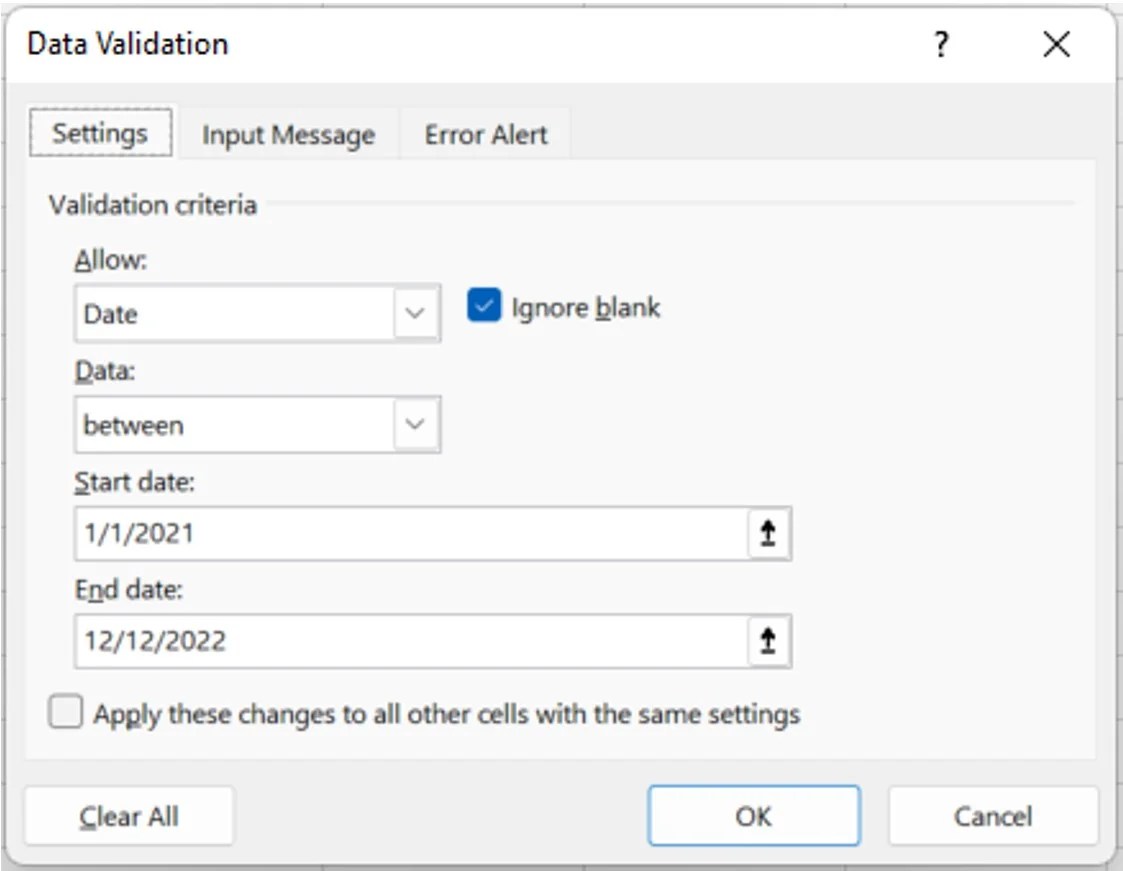Dismiss the dialog with Cancel
This screenshot has height=871, width=1123.
pos(991,815)
